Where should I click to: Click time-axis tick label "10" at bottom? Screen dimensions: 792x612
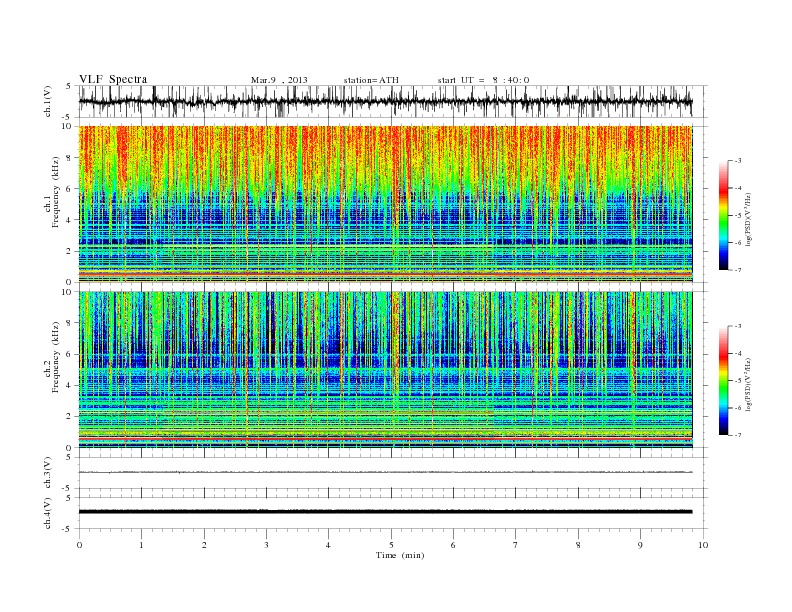click(x=703, y=545)
